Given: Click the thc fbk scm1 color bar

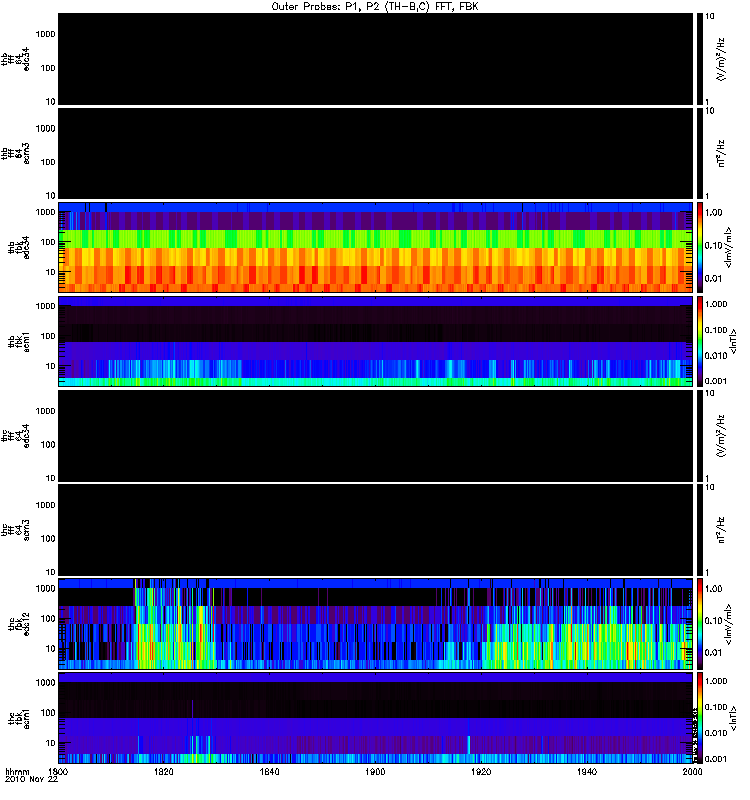Looking at the screenshot, I should coord(700,718).
